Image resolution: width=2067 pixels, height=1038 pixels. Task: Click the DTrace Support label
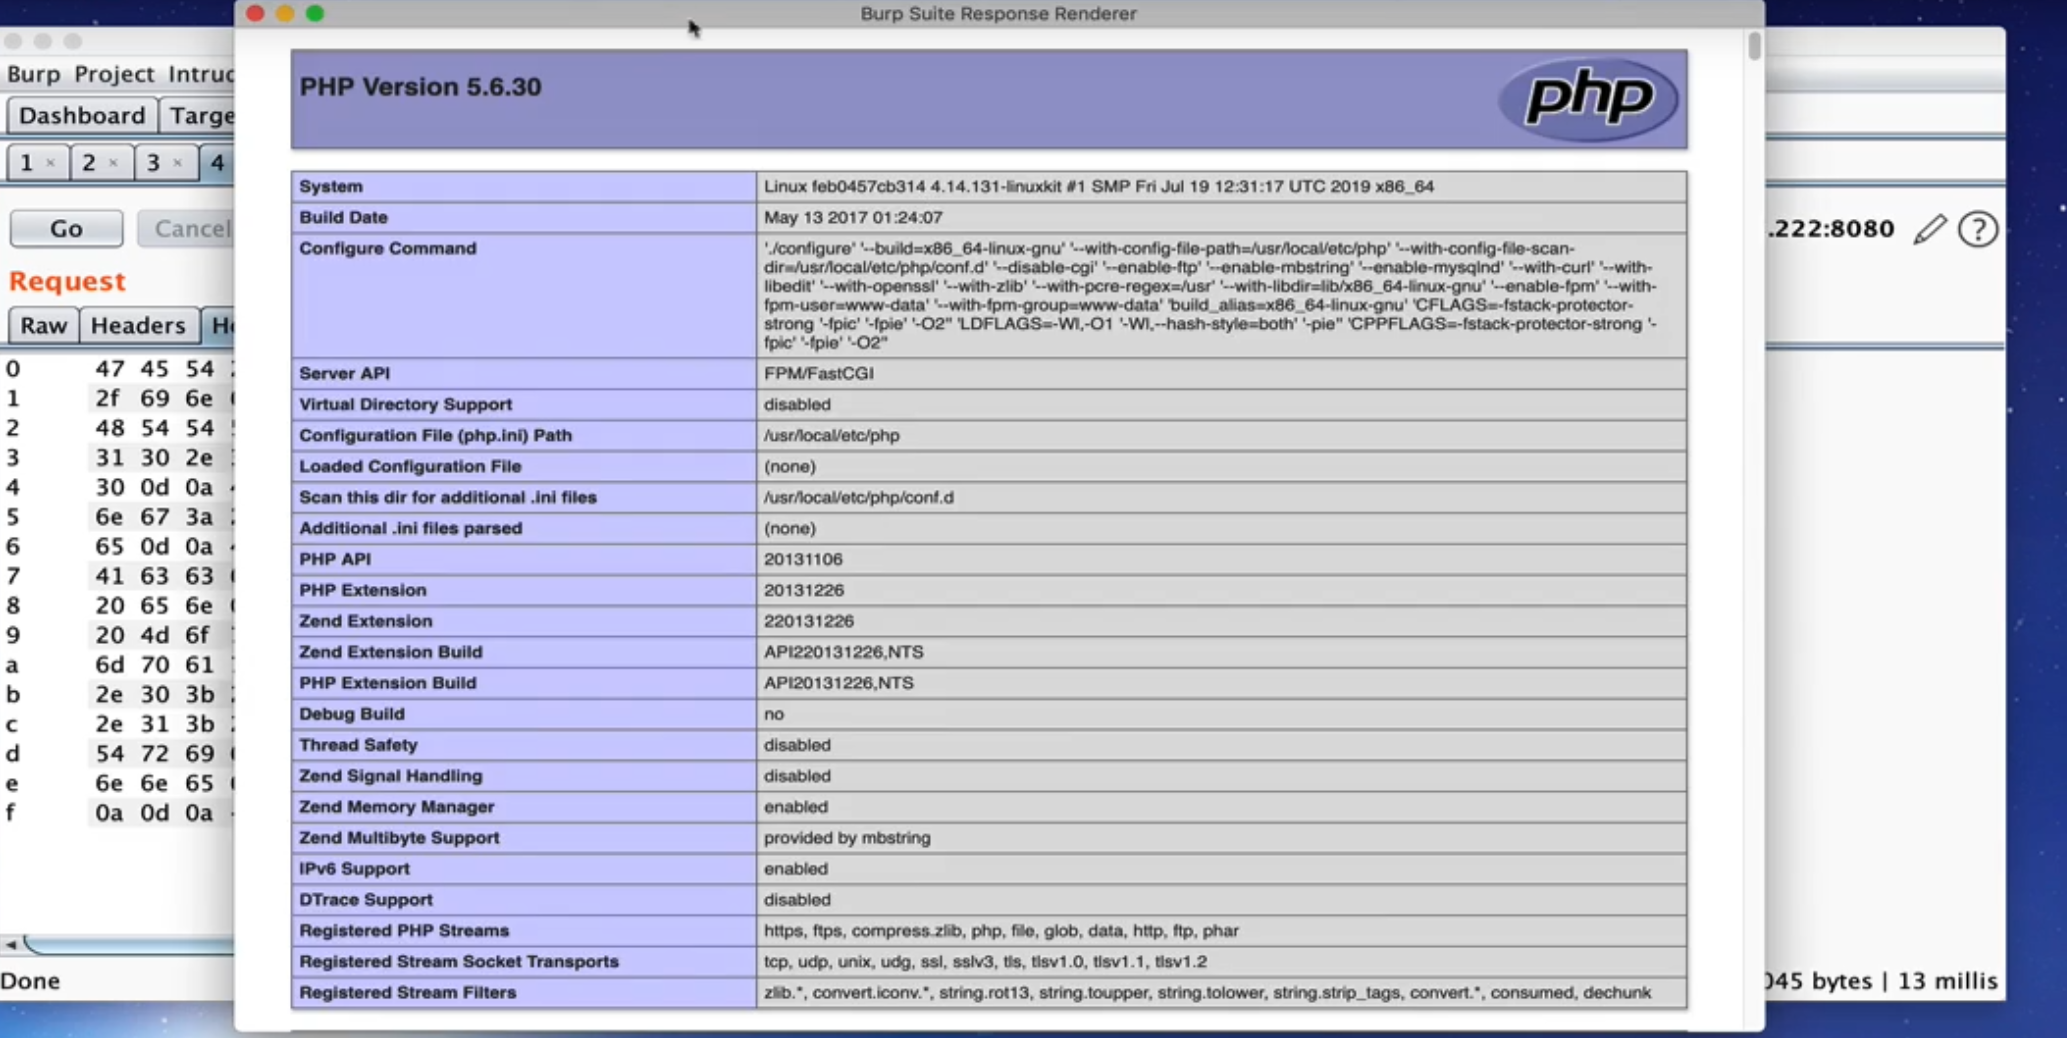(x=365, y=900)
